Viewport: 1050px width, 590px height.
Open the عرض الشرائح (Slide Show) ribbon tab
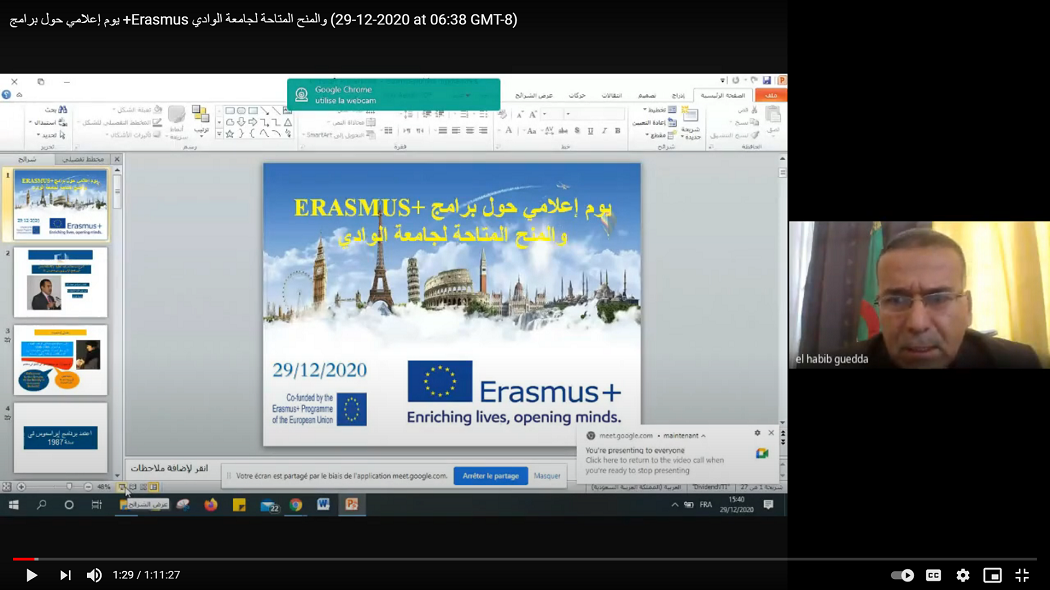tap(534, 96)
